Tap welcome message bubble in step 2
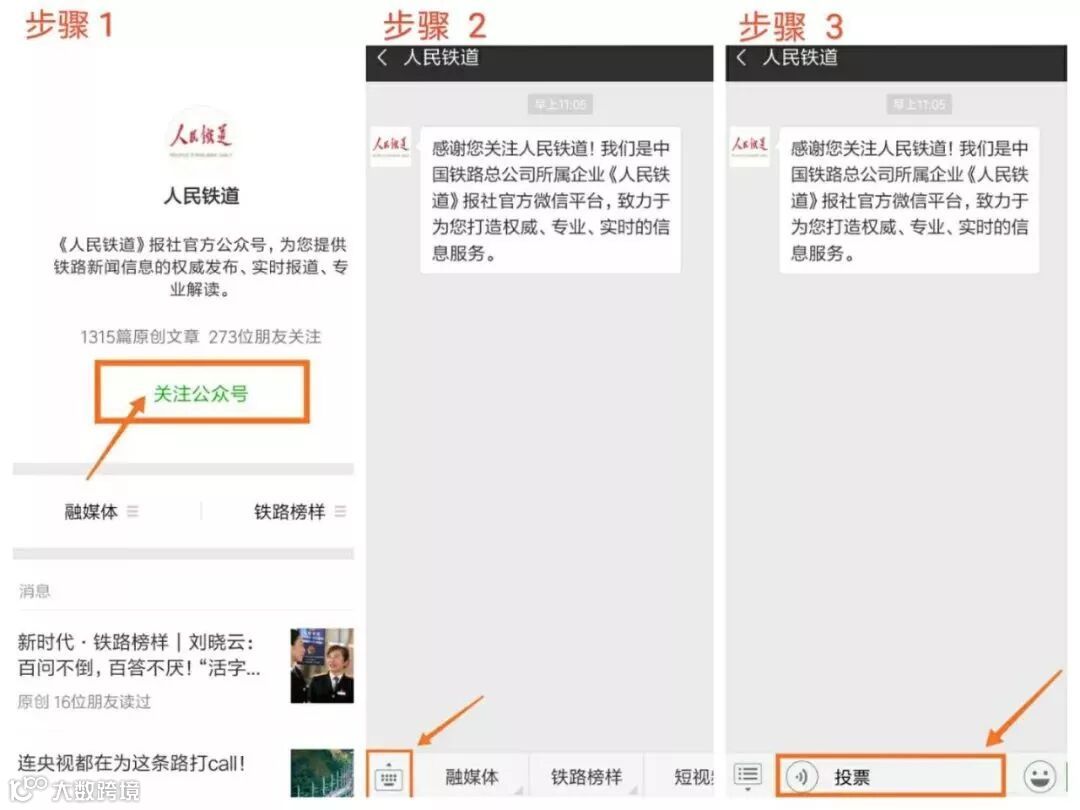Image resolution: width=1080 pixels, height=810 pixels. [x=550, y=200]
